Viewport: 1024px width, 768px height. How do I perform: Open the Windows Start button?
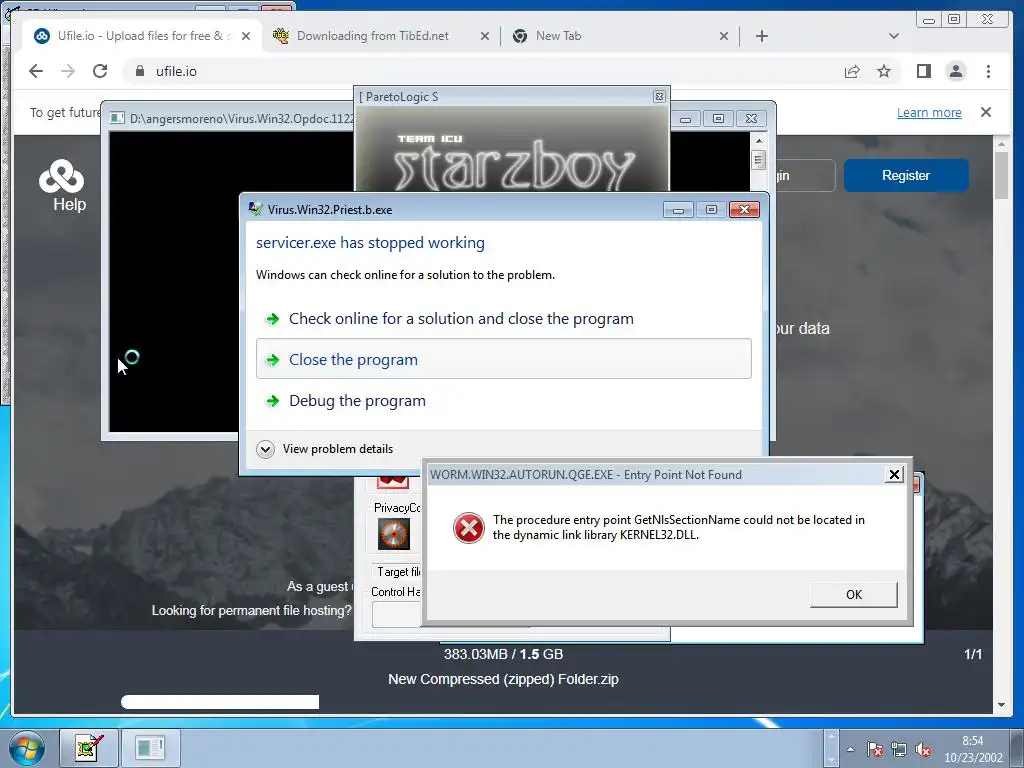26,749
